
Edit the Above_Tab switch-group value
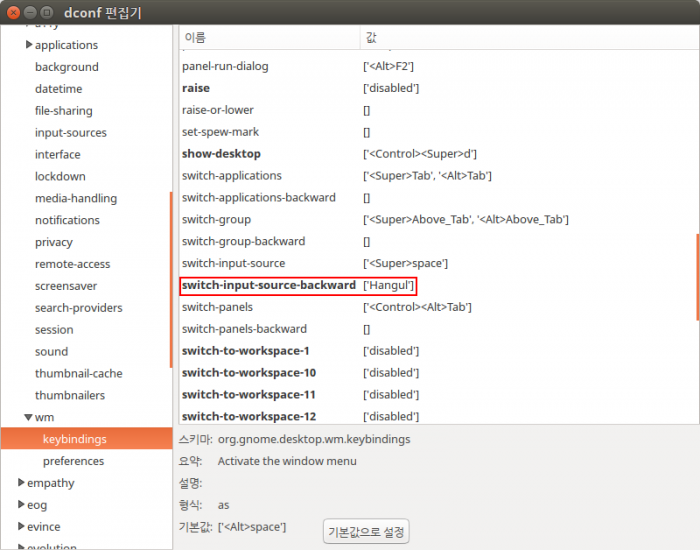pyautogui.click(x=466, y=219)
